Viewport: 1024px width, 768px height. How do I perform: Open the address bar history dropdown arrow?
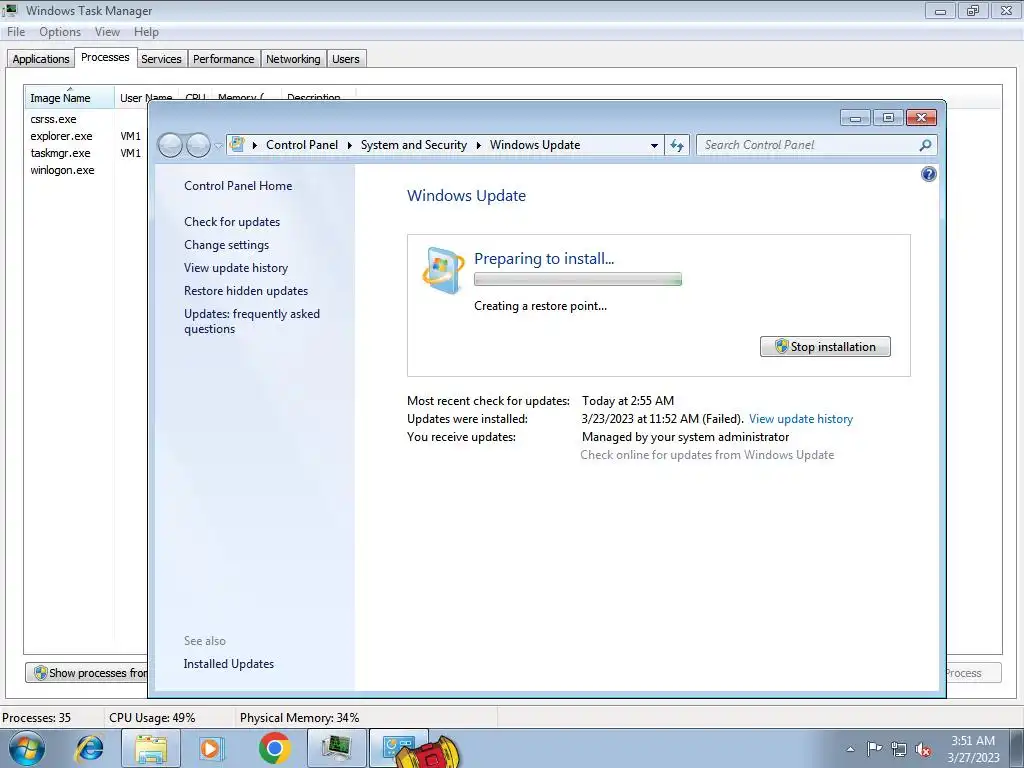pos(654,146)
